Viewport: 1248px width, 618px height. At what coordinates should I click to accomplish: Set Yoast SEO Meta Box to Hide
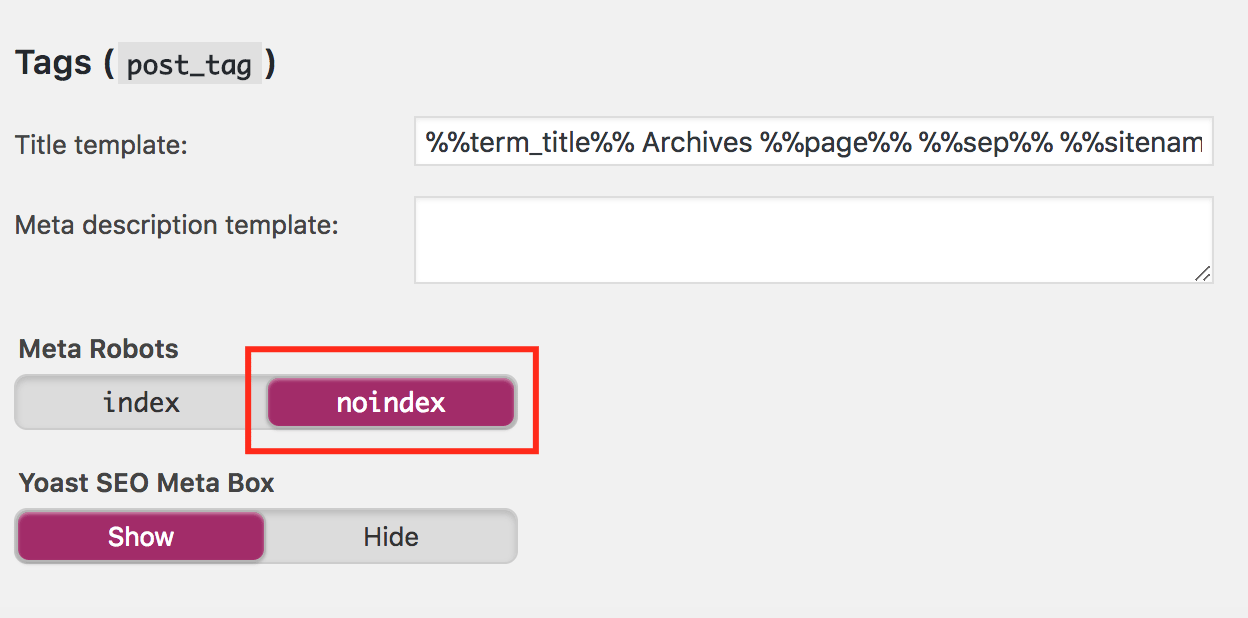(391, 537)
